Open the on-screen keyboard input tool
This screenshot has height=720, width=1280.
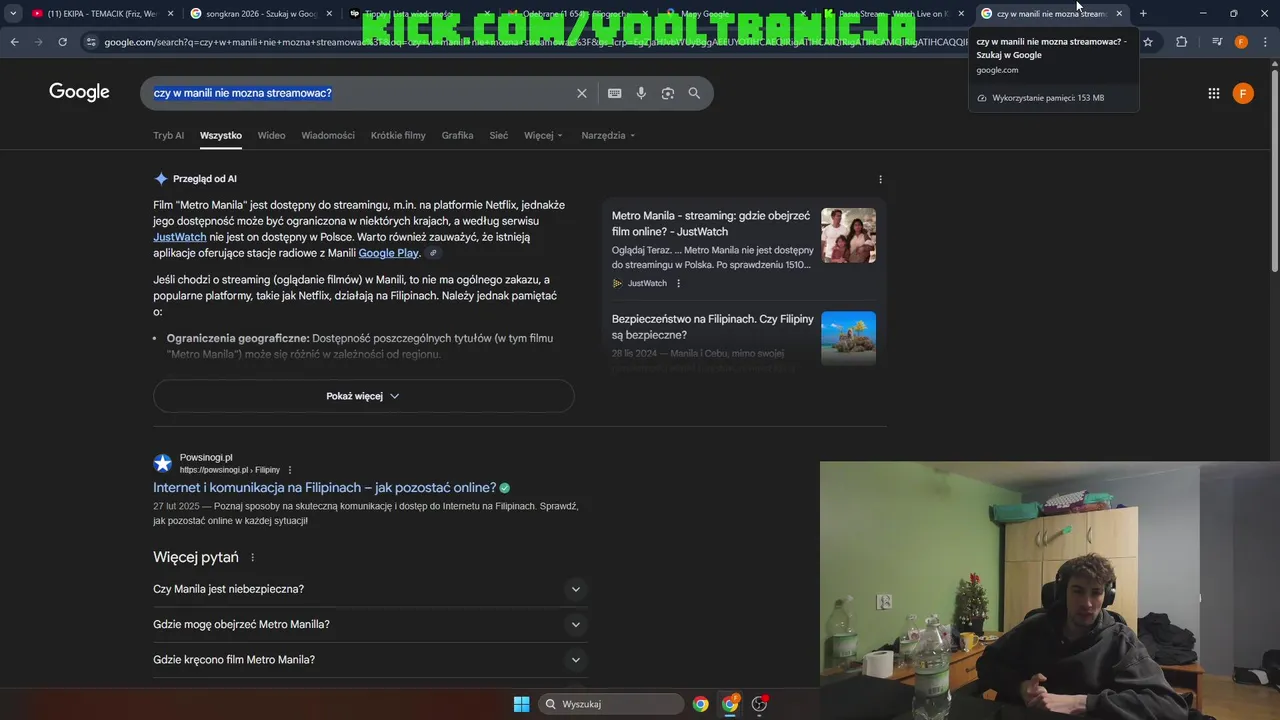coord(614,93)
